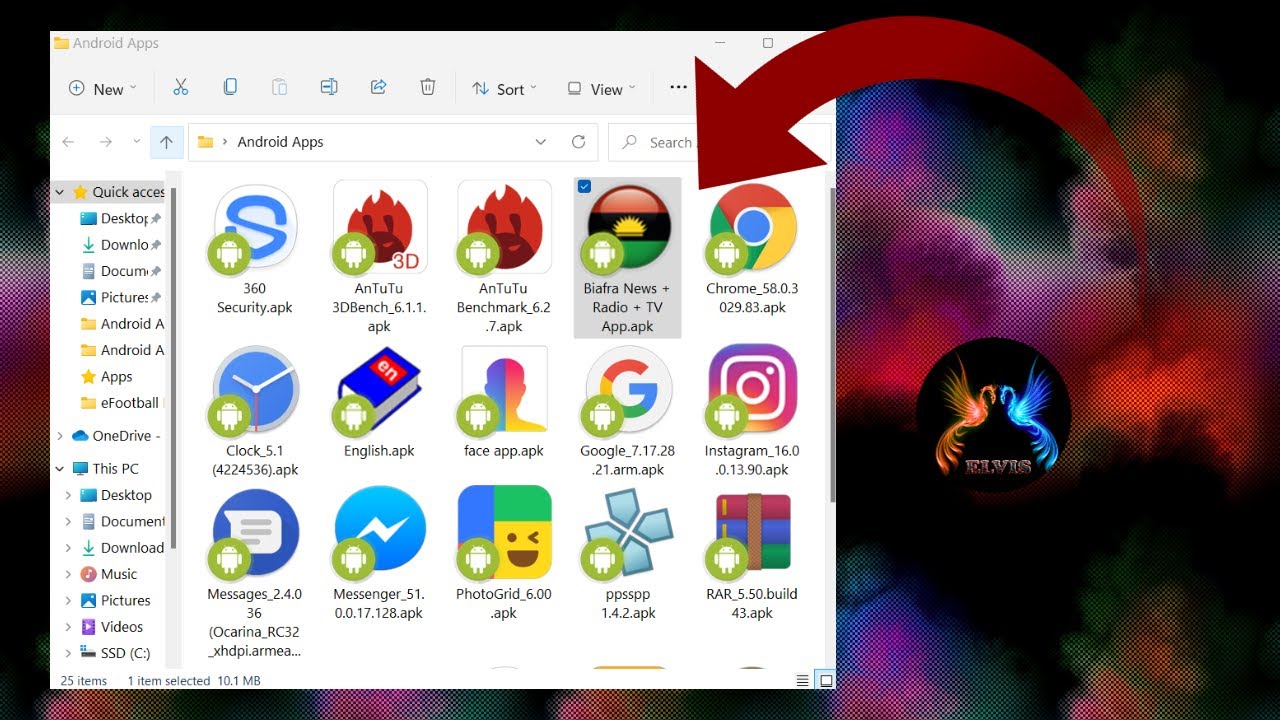
Task: Open the Sort dropdown menu
Action: (505, 88)
